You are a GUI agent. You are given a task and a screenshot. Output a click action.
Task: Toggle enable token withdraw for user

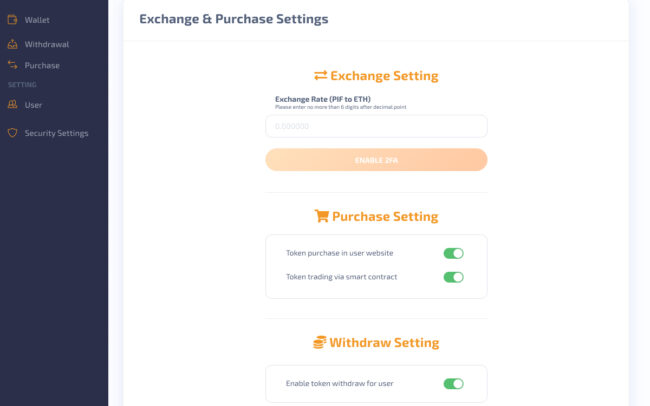[x=453, y=383]
